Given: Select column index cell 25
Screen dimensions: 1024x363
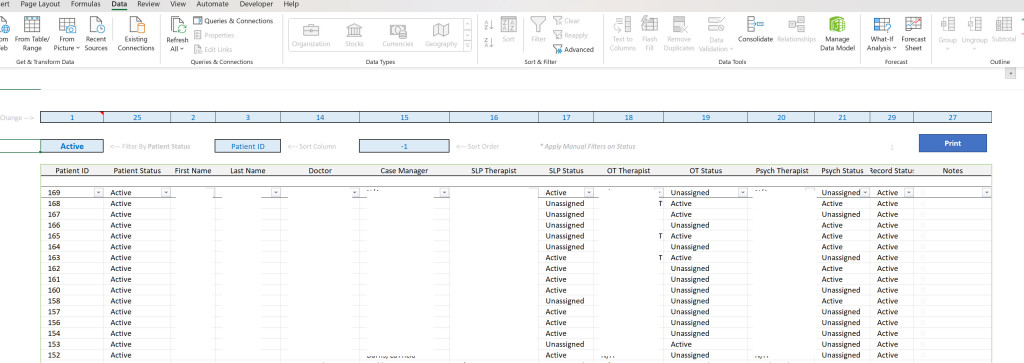Looking at the screenshot, I should [x=137, y=118].
